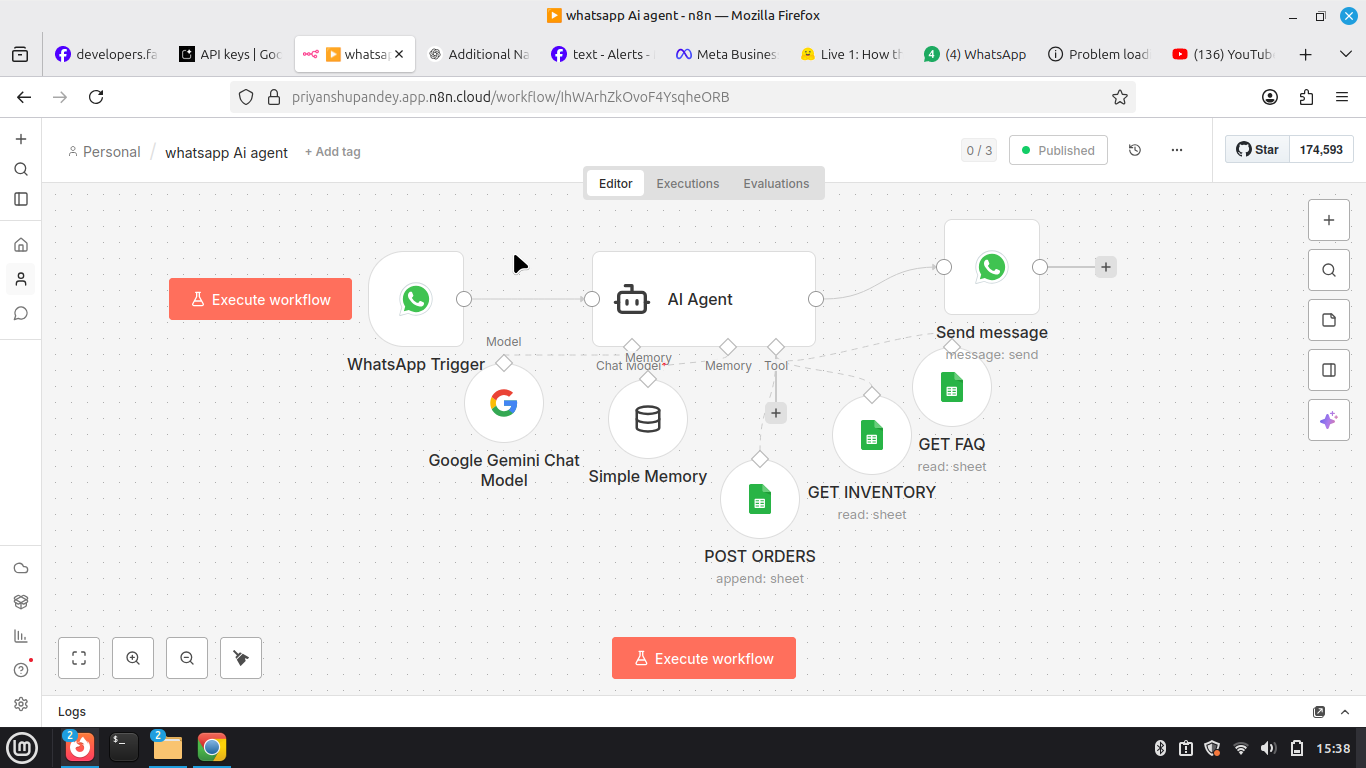Click the 0 / 3 counter badge
This screenshot has height=768, width=1366.
click(979, 150)
